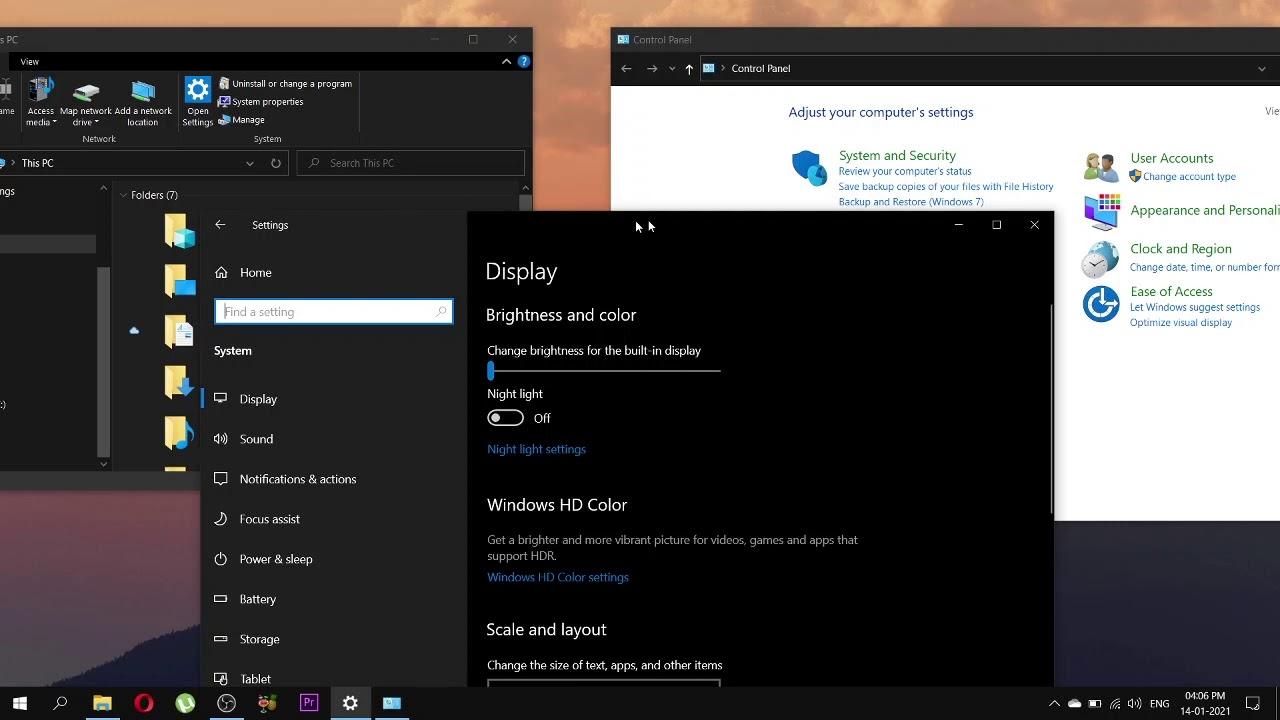Open Clock and Region category
The height and width of the screenshot is (720, 1280).
(x=1181, y=249)
